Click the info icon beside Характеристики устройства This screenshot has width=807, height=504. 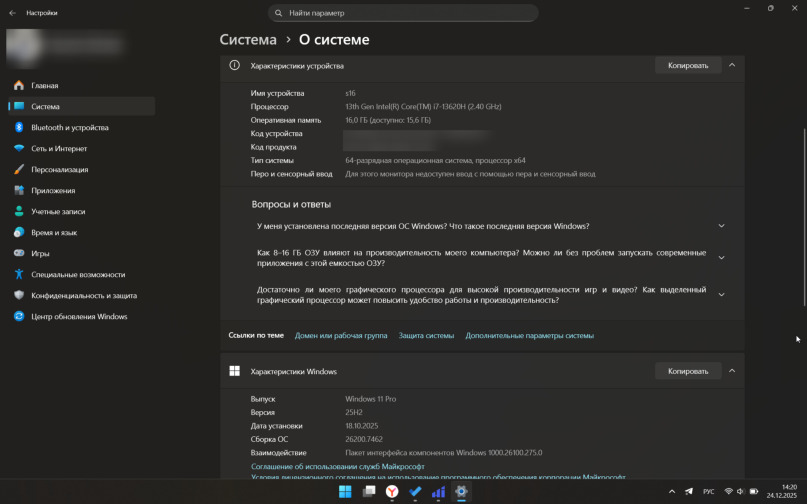[x=235, y=65]
